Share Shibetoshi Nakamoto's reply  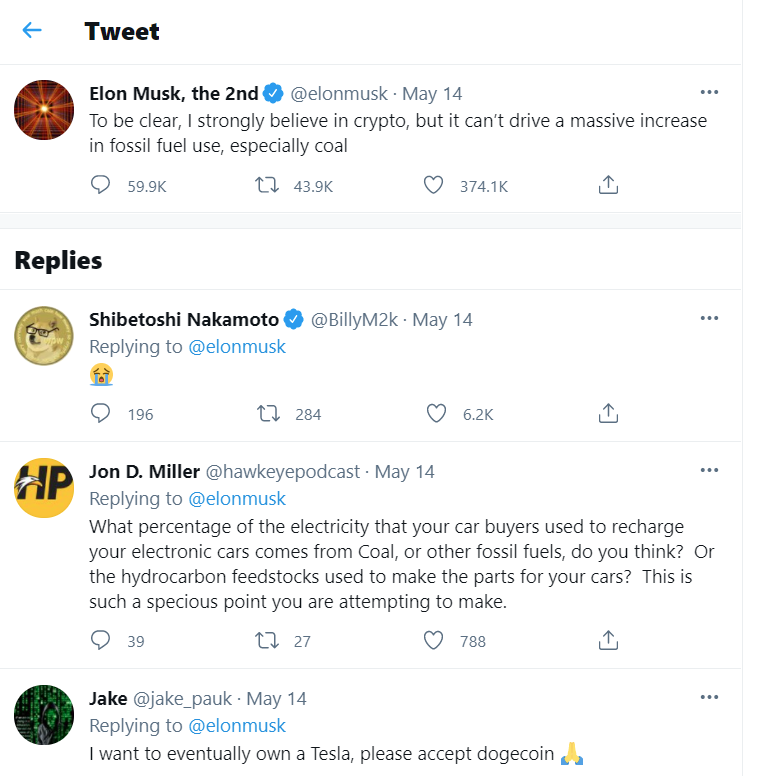click(x=608, y=413)
